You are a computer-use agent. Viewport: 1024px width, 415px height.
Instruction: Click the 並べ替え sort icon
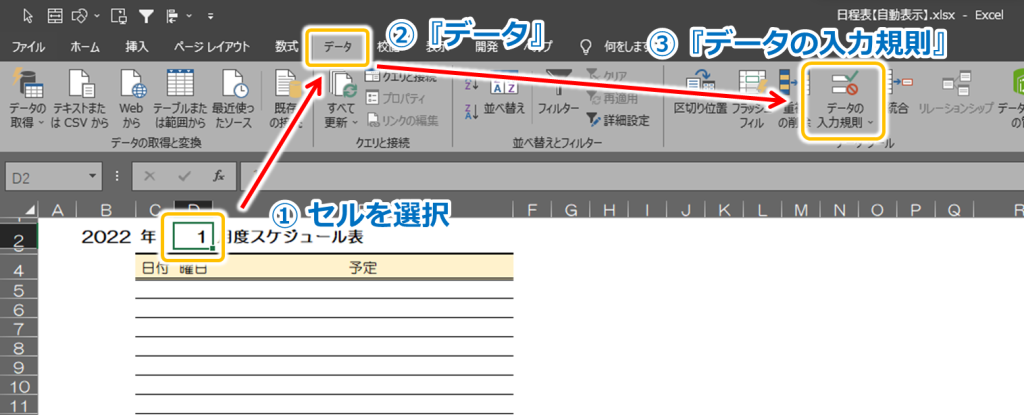[x=508, y=93]
